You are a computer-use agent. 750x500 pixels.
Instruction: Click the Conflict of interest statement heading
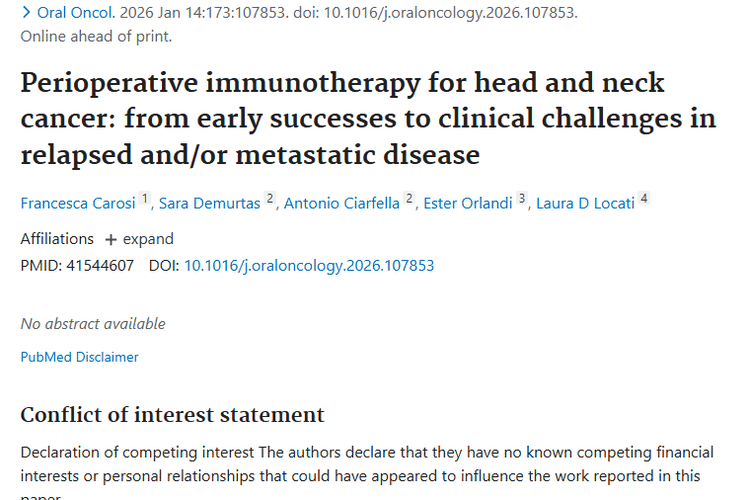(172, 415)
